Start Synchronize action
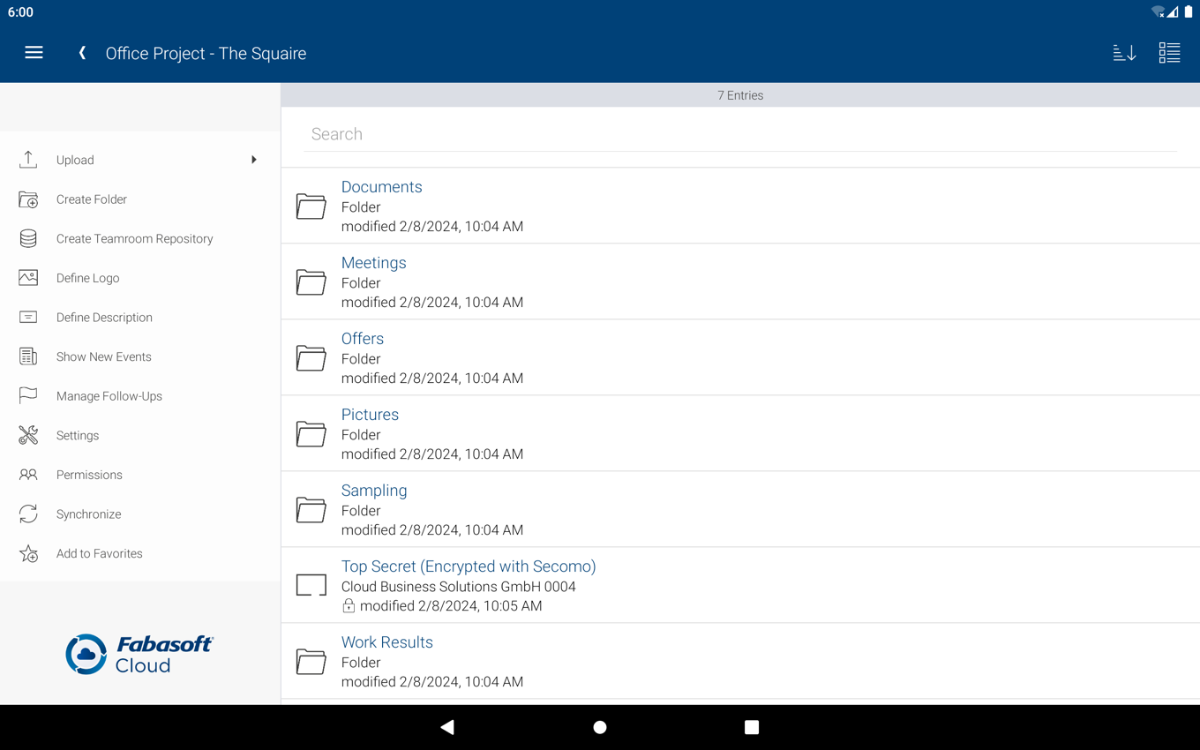This screenshot has height=750, width=1200. click(140, 514)
